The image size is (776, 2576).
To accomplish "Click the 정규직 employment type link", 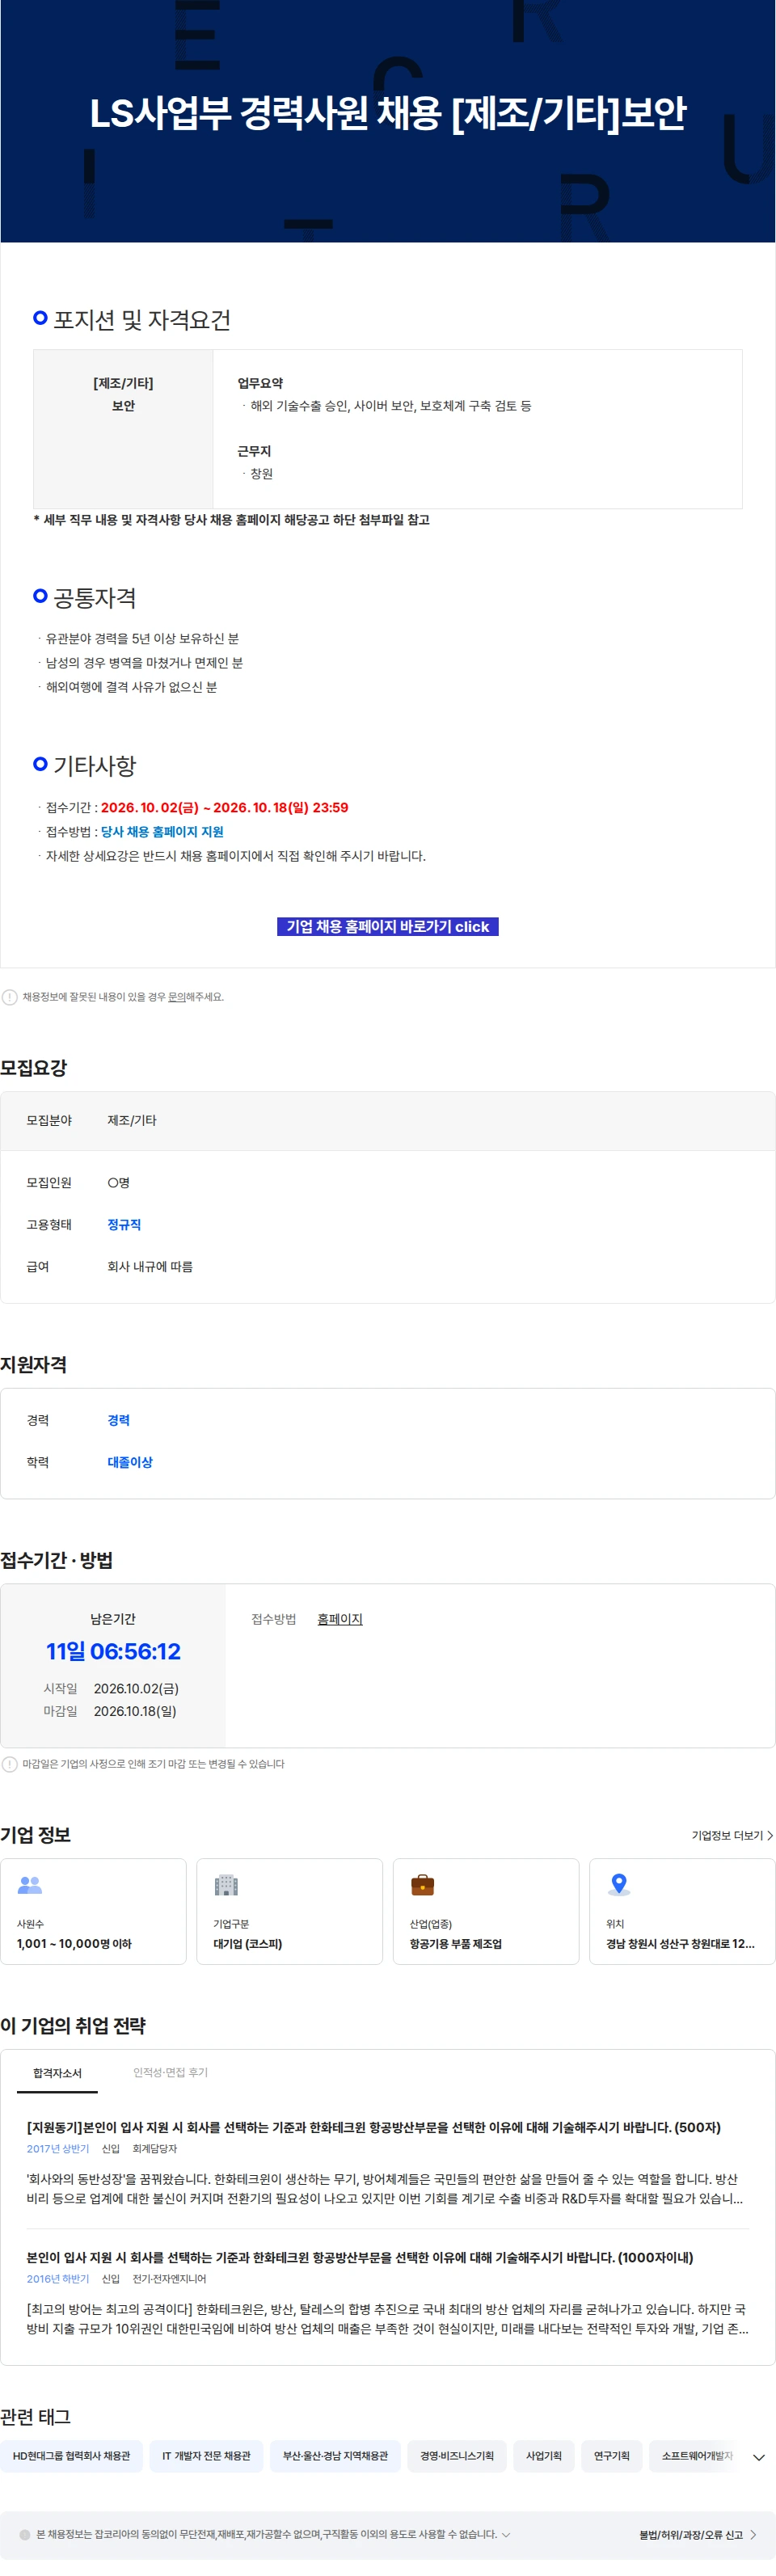I will click(124, 1224).
